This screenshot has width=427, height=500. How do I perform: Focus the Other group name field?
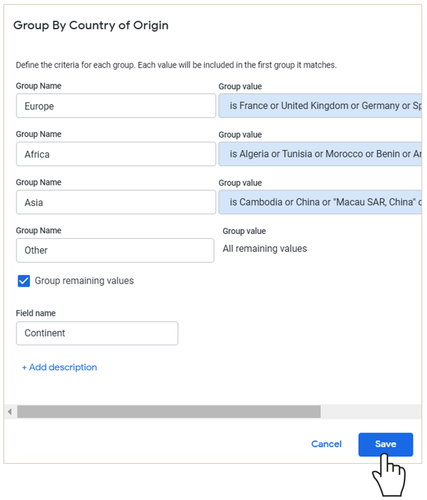click(115, 250)
